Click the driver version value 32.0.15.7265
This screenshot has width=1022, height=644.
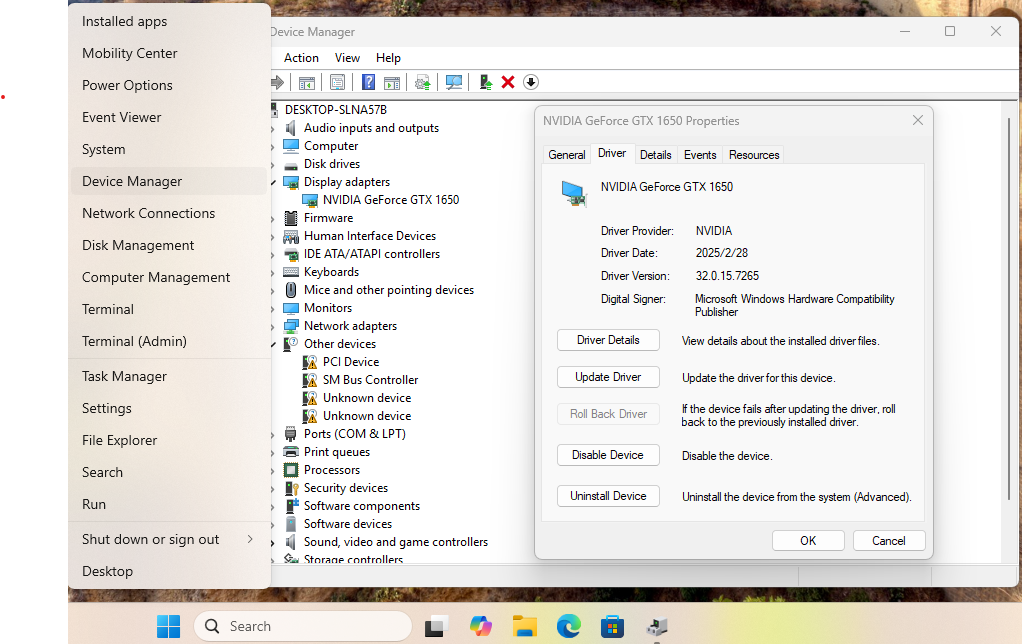pyautogui.click(x=727, y=276)
